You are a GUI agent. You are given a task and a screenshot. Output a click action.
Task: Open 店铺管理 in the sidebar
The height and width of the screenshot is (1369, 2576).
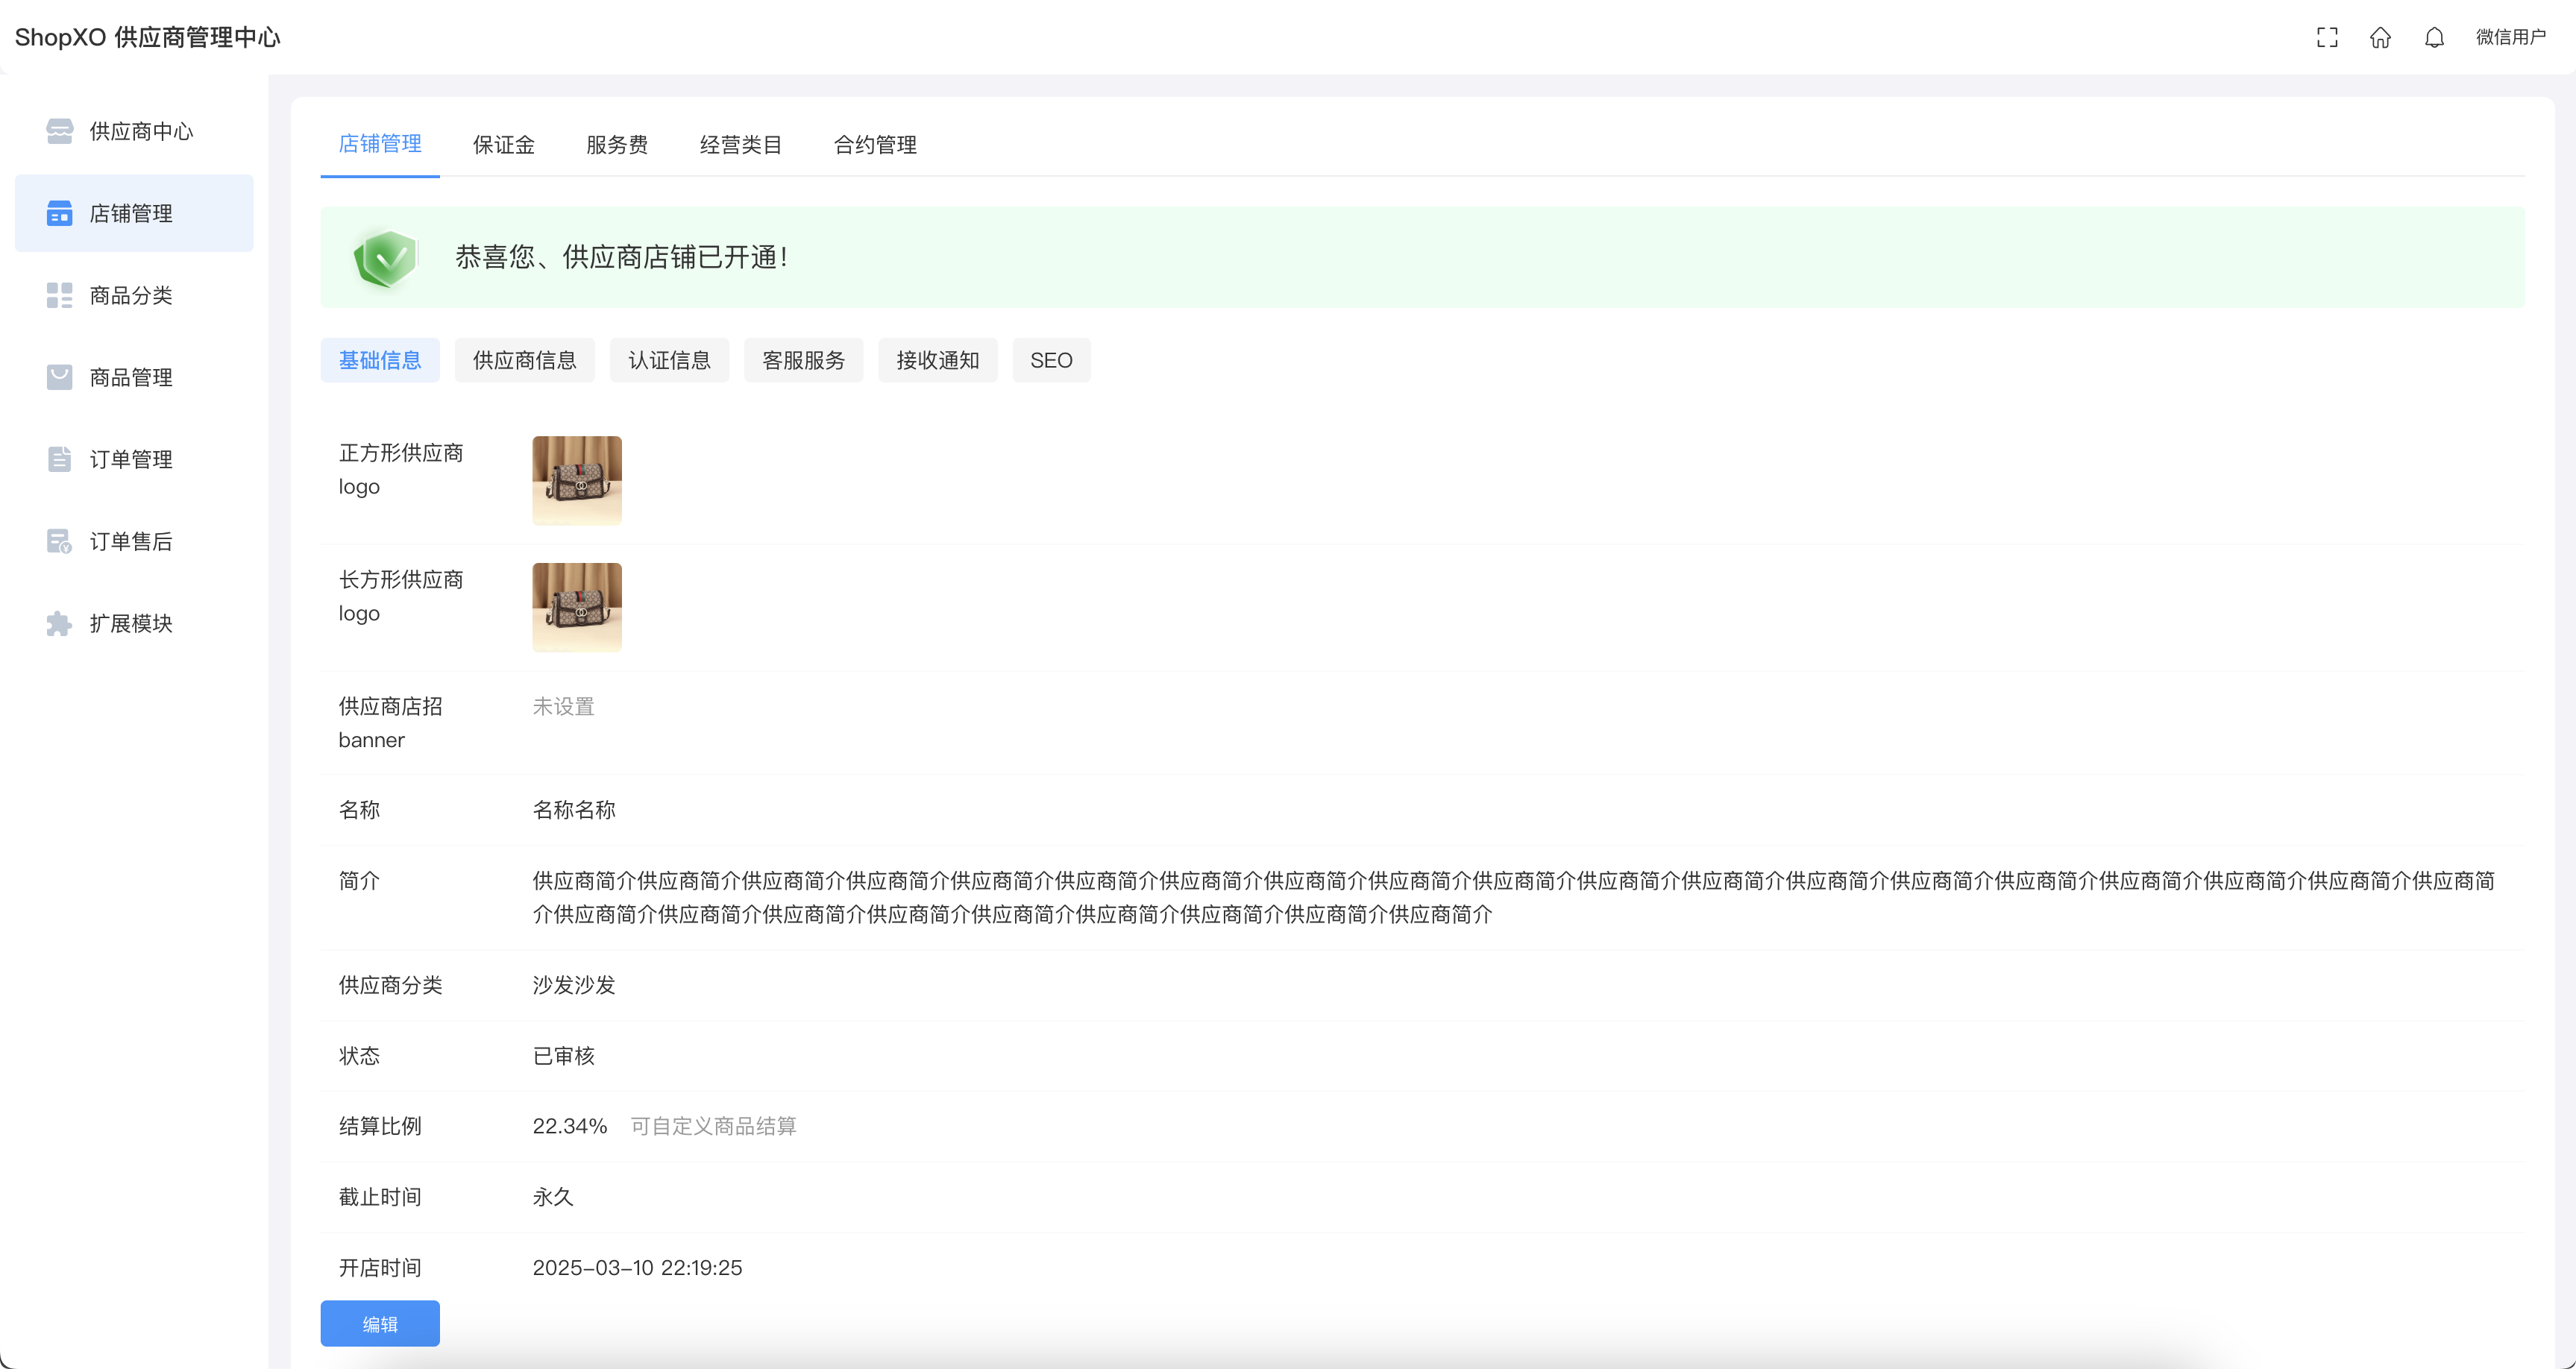click(132, 213)
